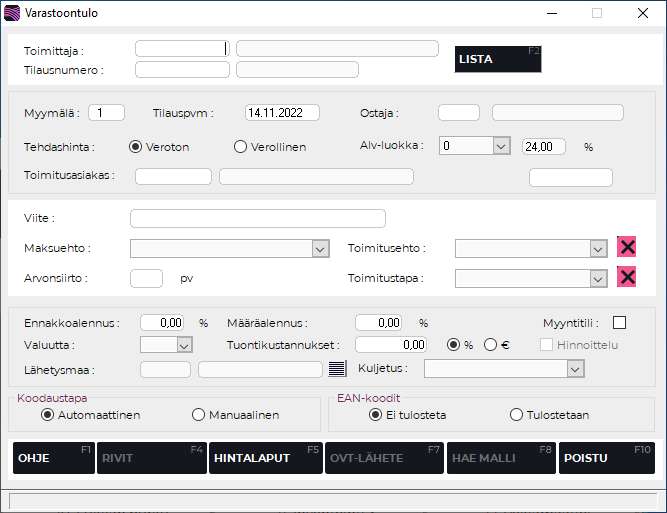The image size is (667, 513).
Task: Expand the Alv-luokka dropdown
Action: pyautogui.click(x=502, y=146)
